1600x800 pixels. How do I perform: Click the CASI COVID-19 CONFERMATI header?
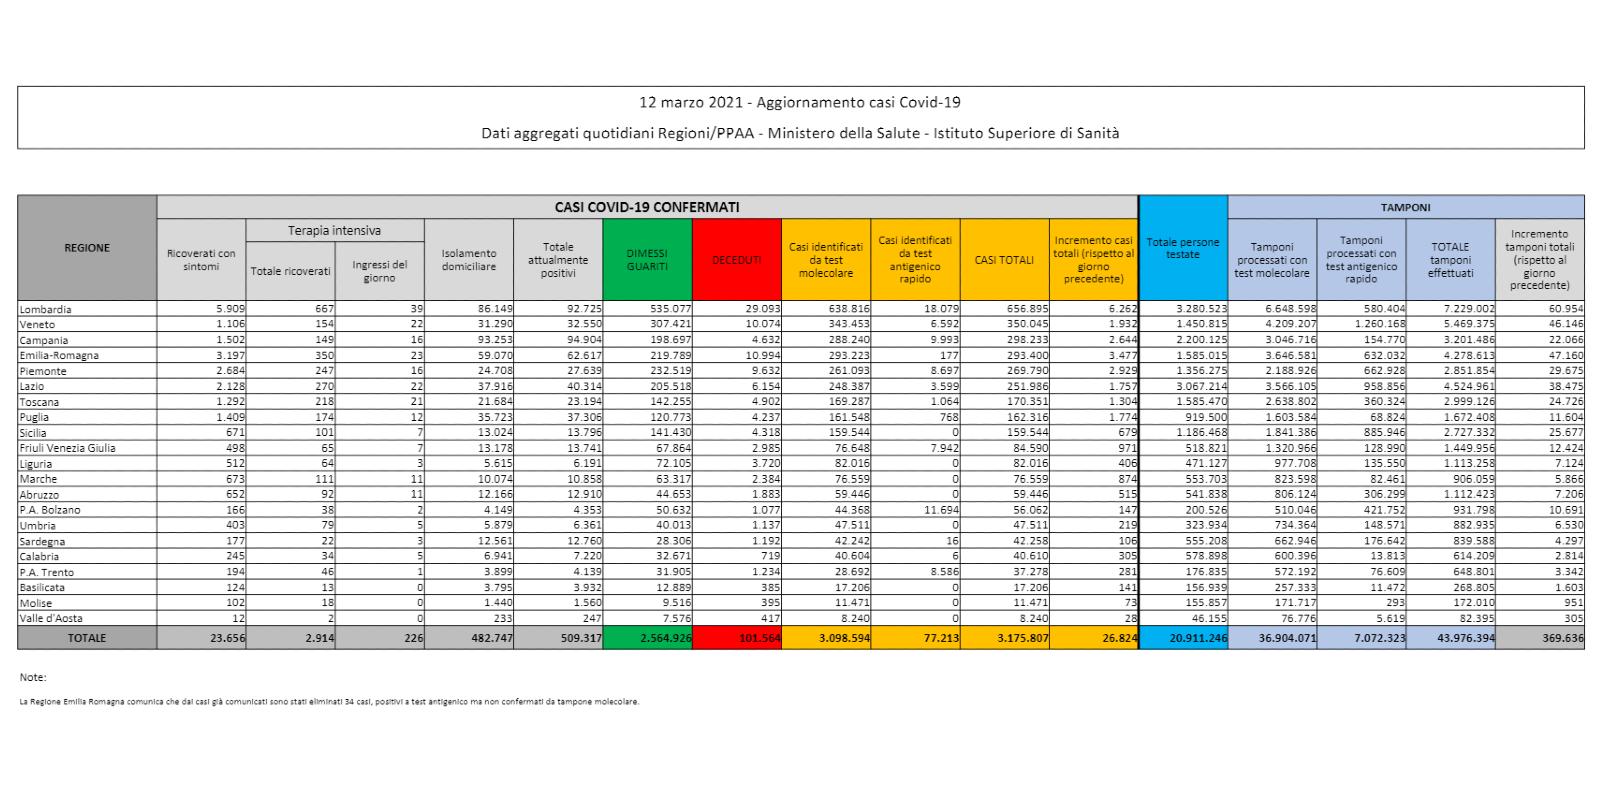click(647, 207)
